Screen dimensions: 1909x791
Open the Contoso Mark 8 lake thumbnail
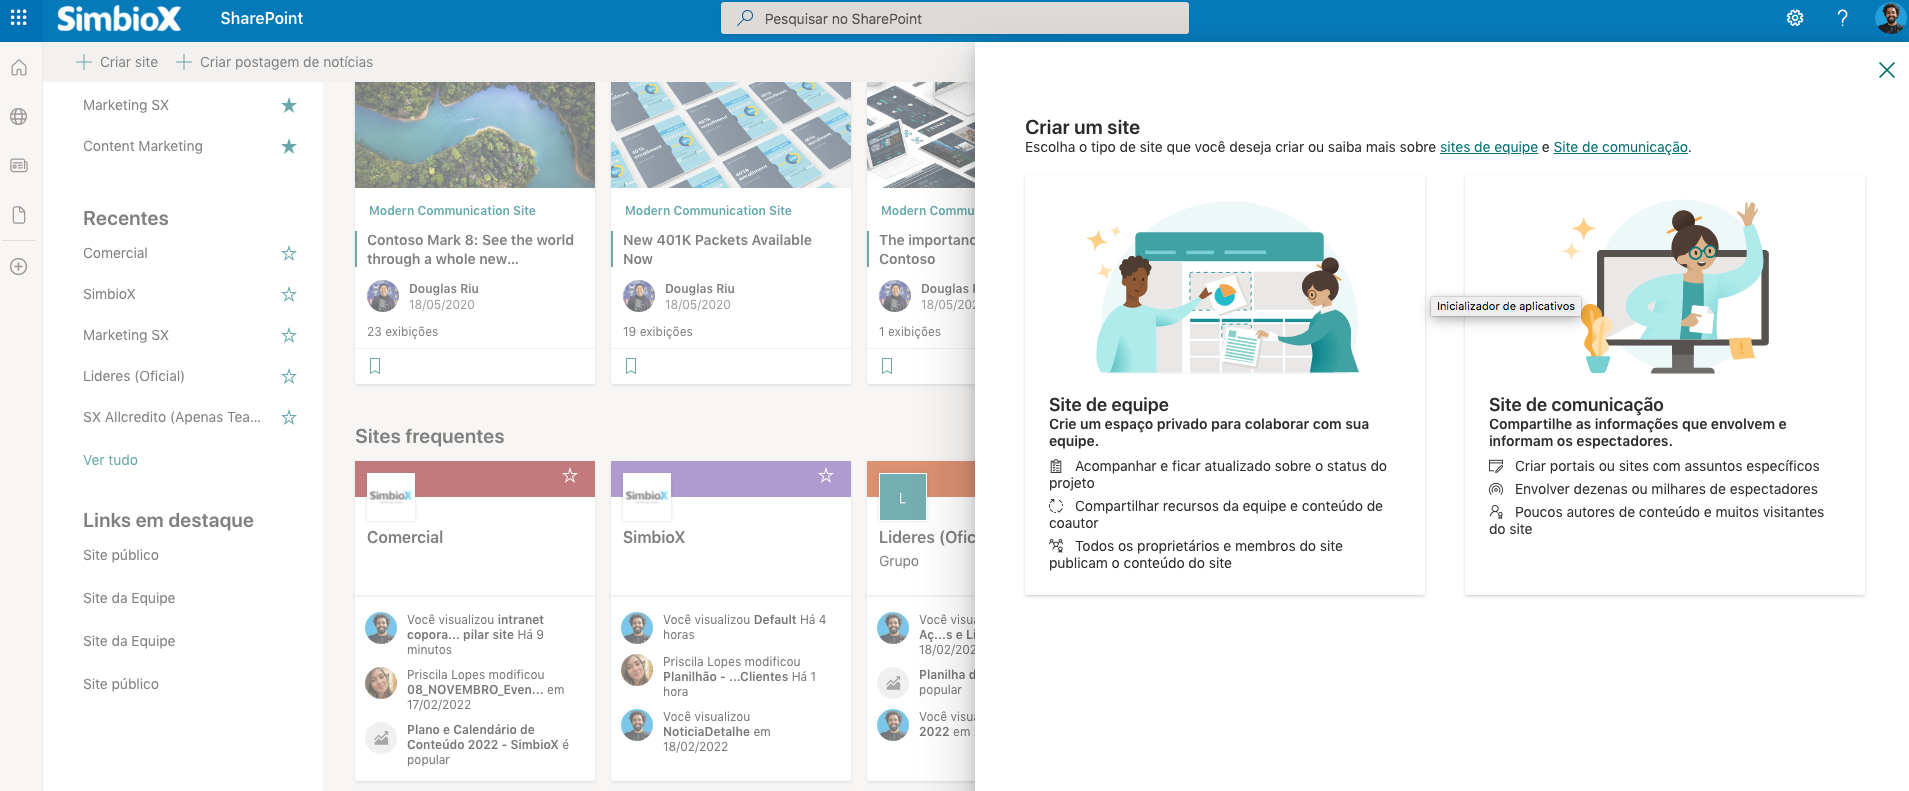pyautogui.click(x=475, y=135)
